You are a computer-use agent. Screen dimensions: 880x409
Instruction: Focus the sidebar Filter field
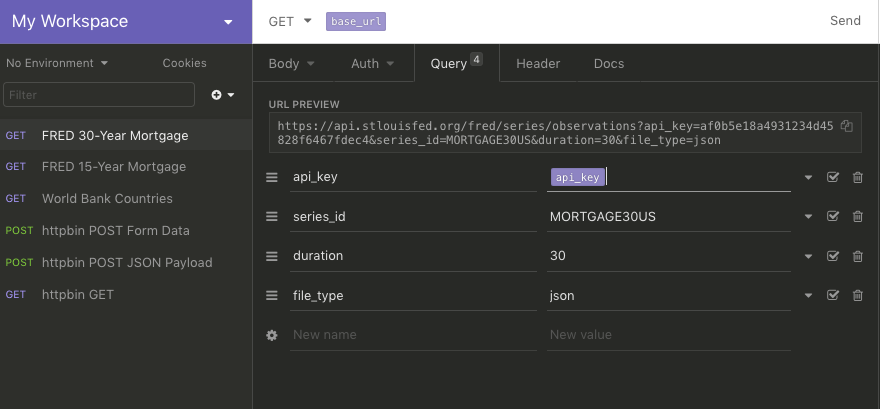click(x=99, y=95)
